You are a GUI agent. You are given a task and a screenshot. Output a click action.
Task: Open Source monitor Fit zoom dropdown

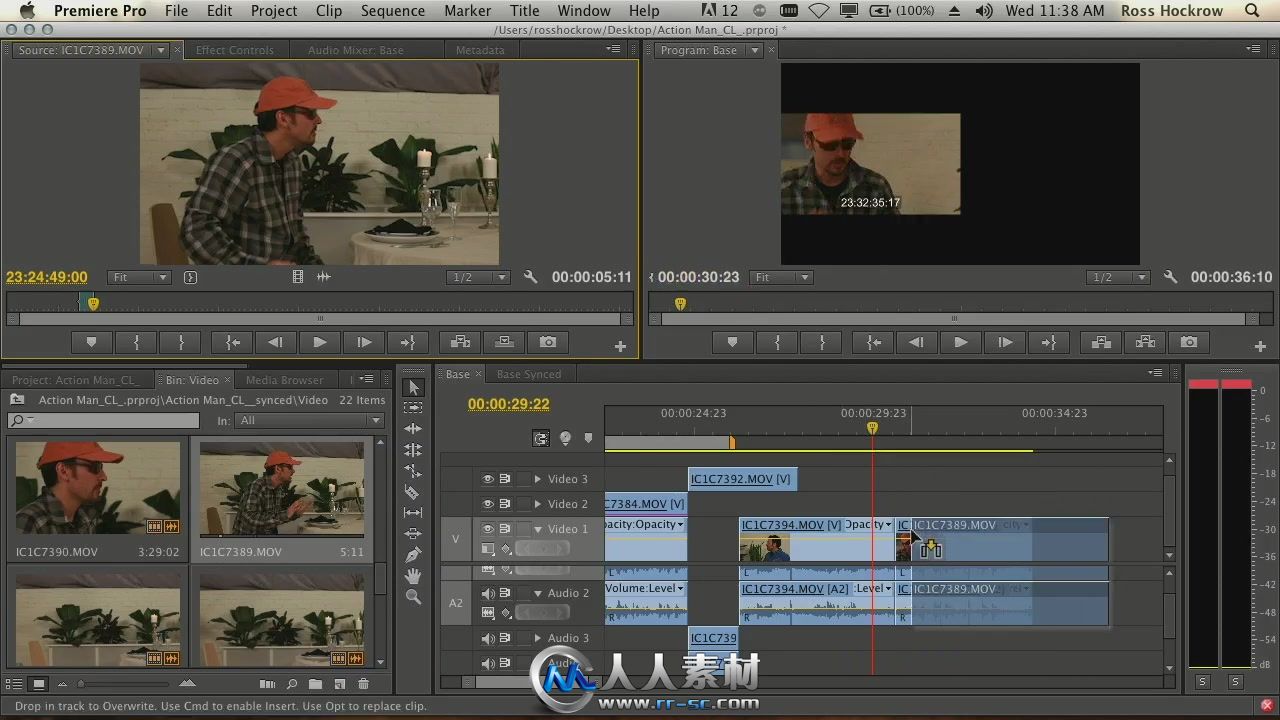click(x=138, y=277)
